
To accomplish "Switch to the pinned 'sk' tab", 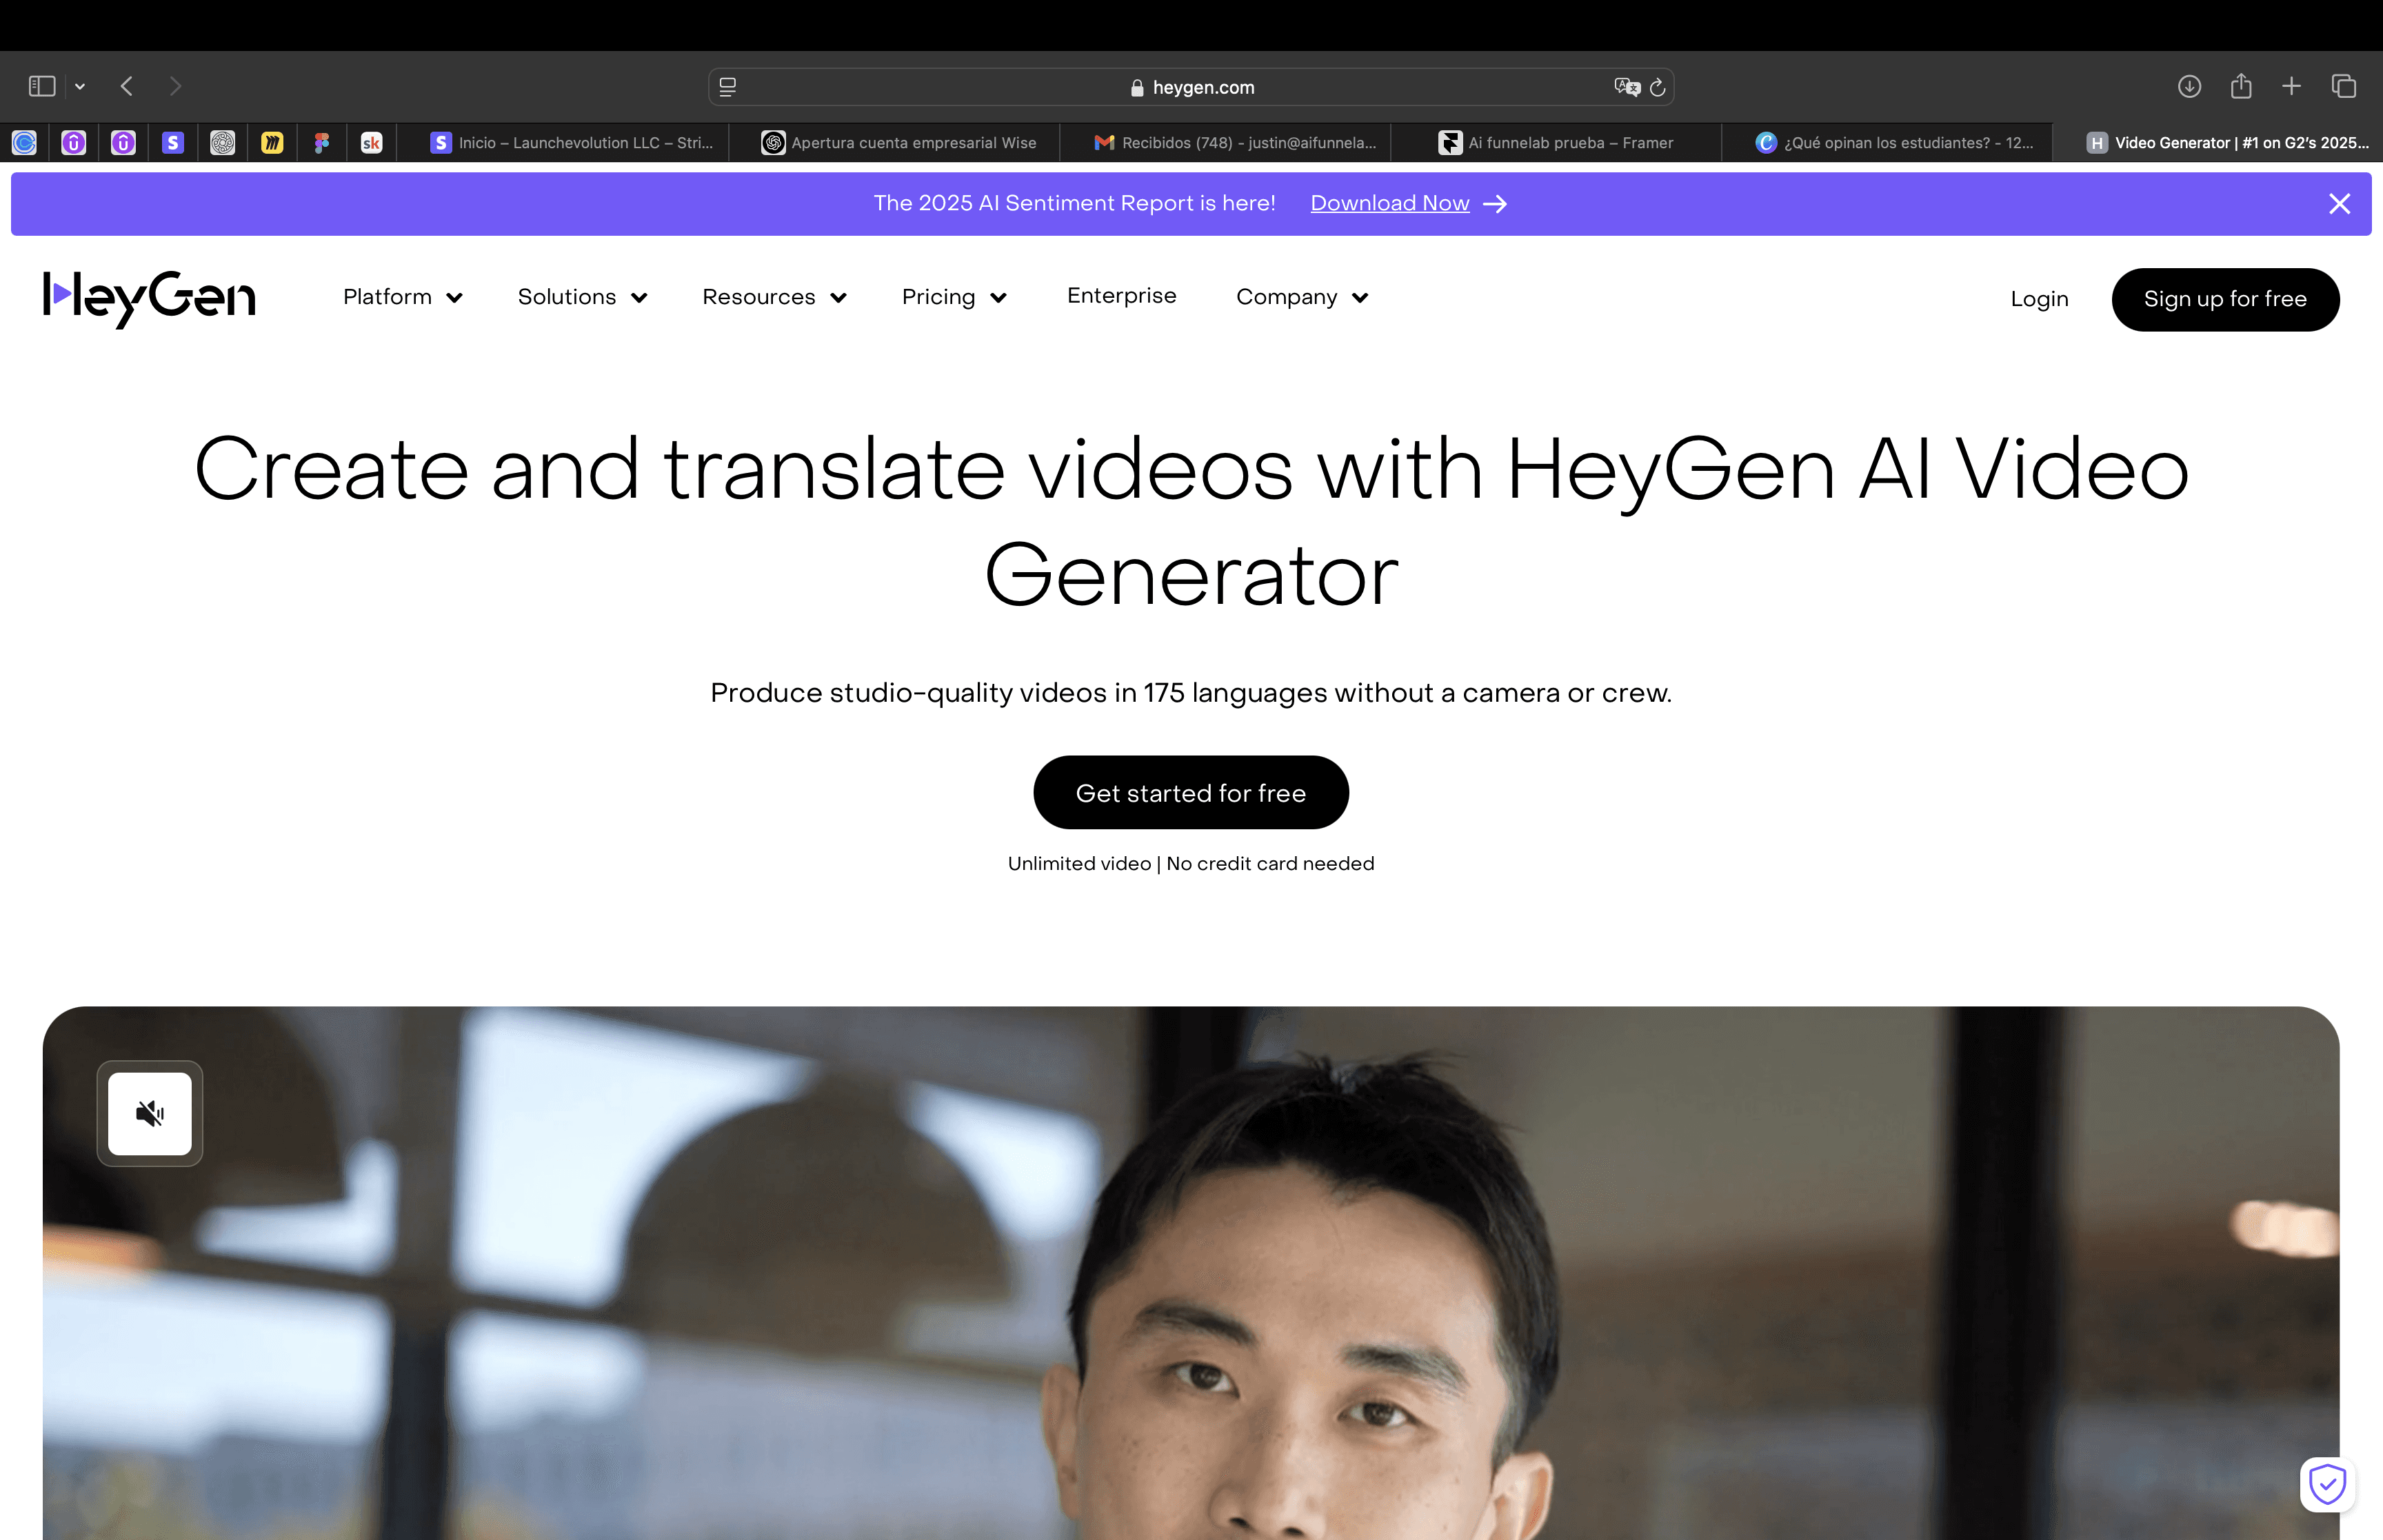I will point(371,143).
